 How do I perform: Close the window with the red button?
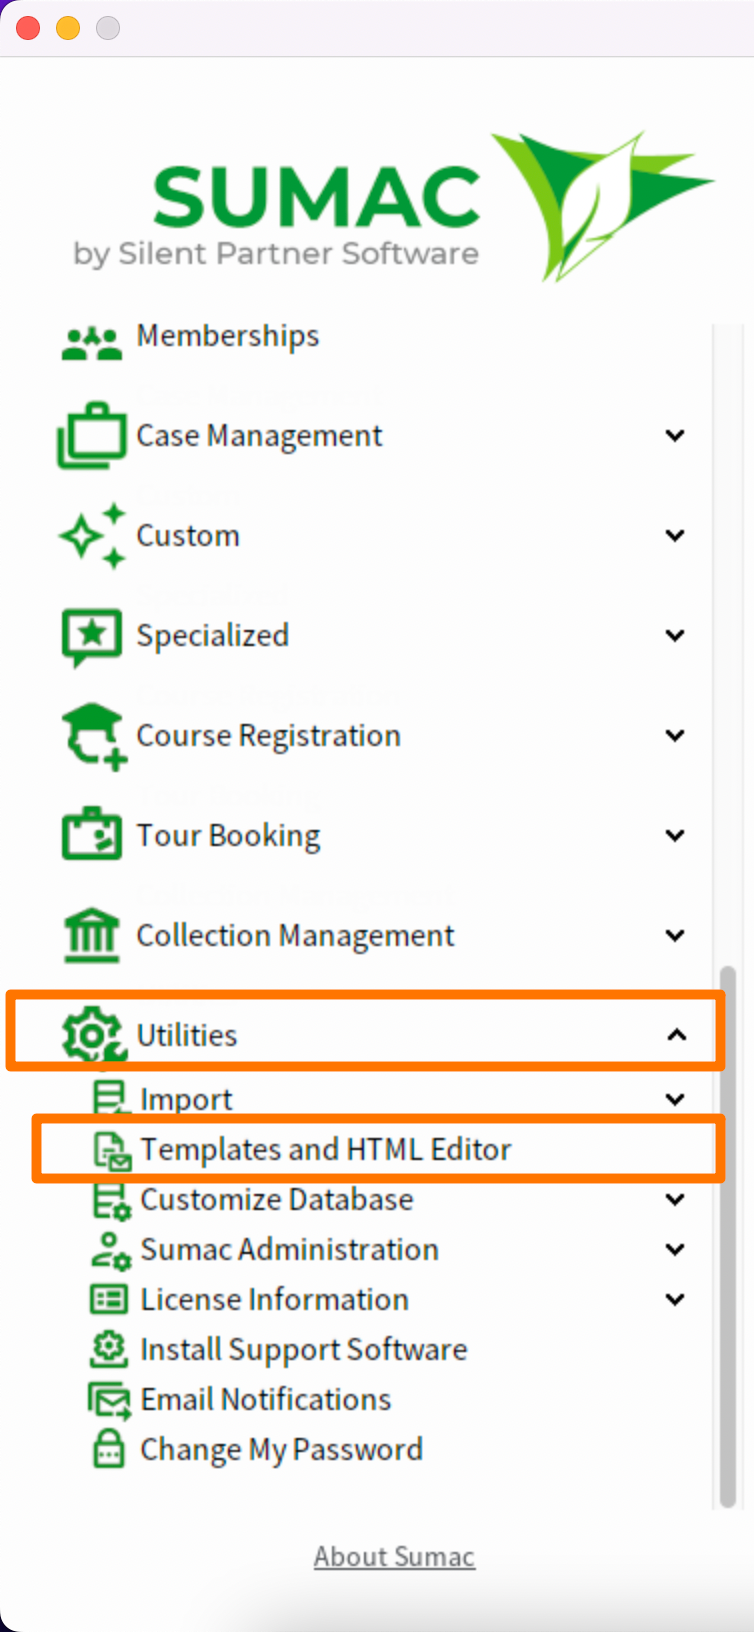(28, 28)
